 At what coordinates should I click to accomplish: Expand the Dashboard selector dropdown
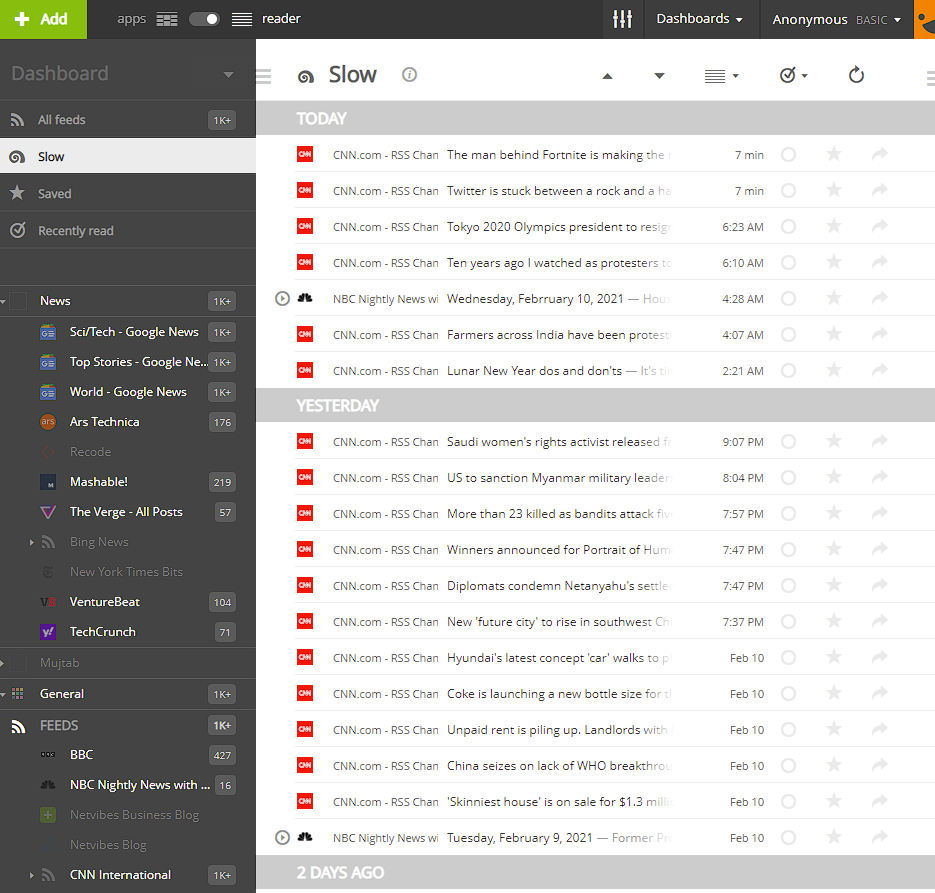pyautogui.click(x=228, y=75)
